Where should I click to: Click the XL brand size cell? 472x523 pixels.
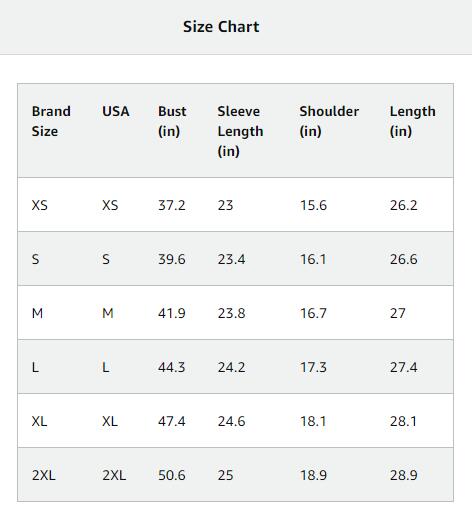[x=39, y=421]
